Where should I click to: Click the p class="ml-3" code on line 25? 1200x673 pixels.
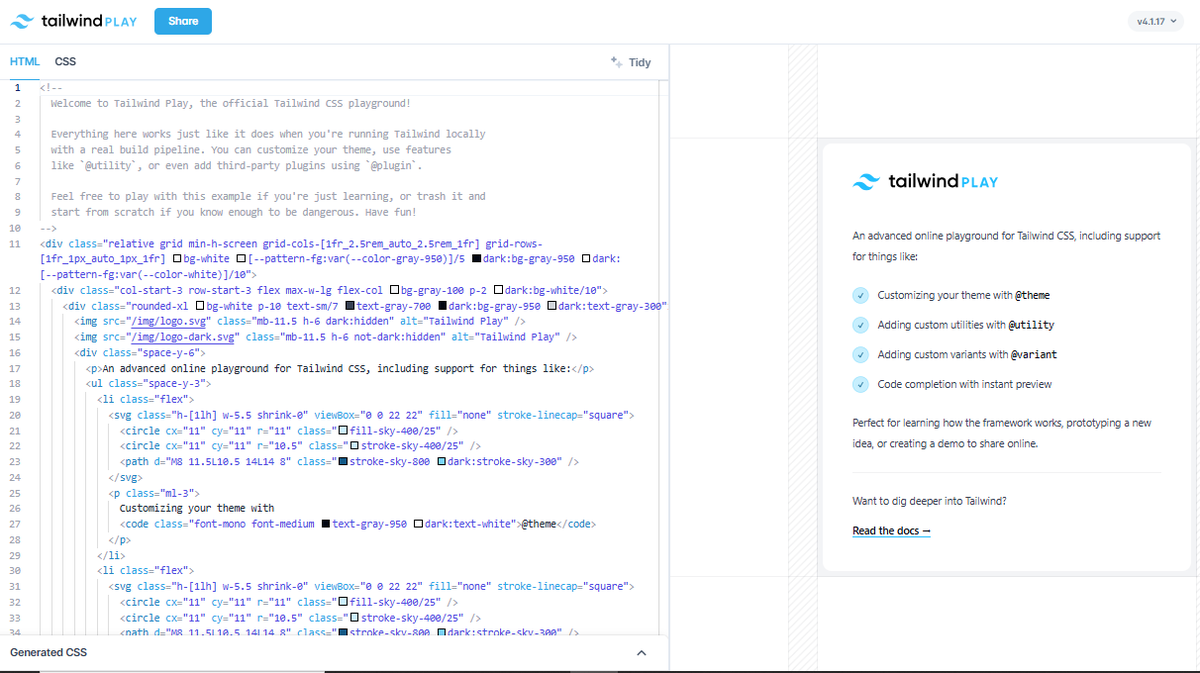155,493
